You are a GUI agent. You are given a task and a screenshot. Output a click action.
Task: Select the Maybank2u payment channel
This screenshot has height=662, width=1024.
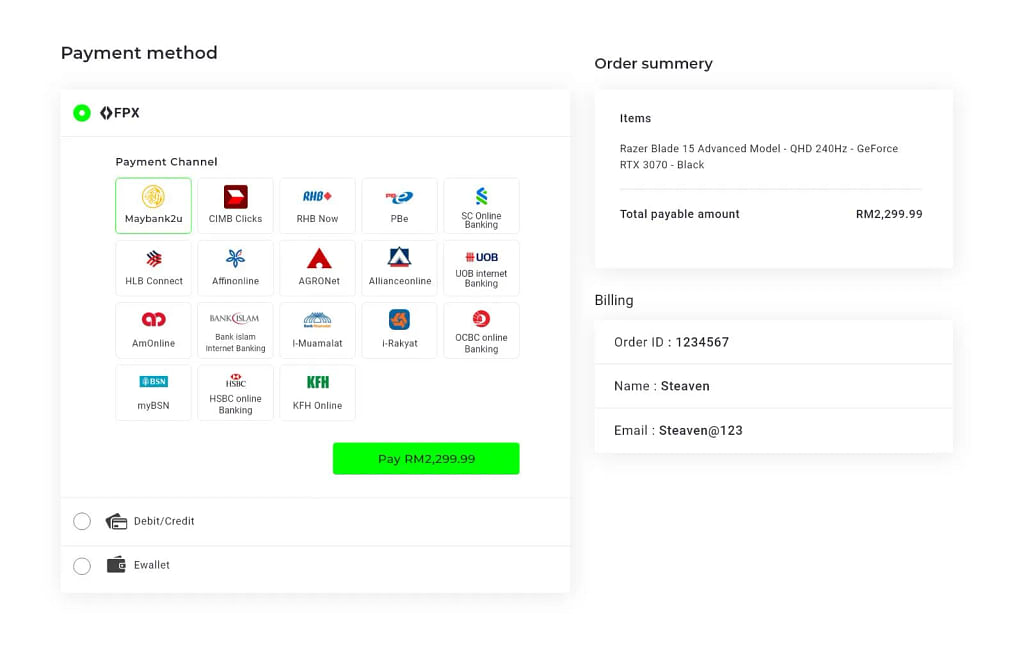153,205
